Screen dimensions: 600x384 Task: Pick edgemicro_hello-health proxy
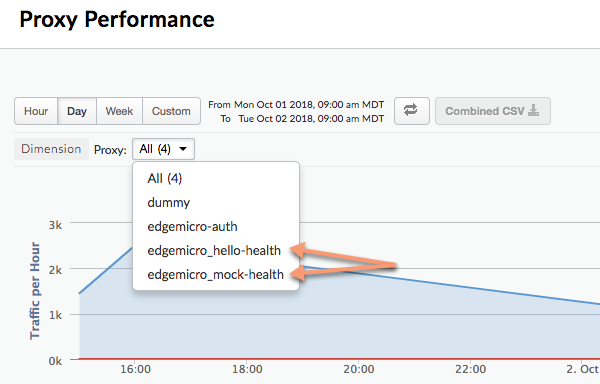click(x=214, y=251)
